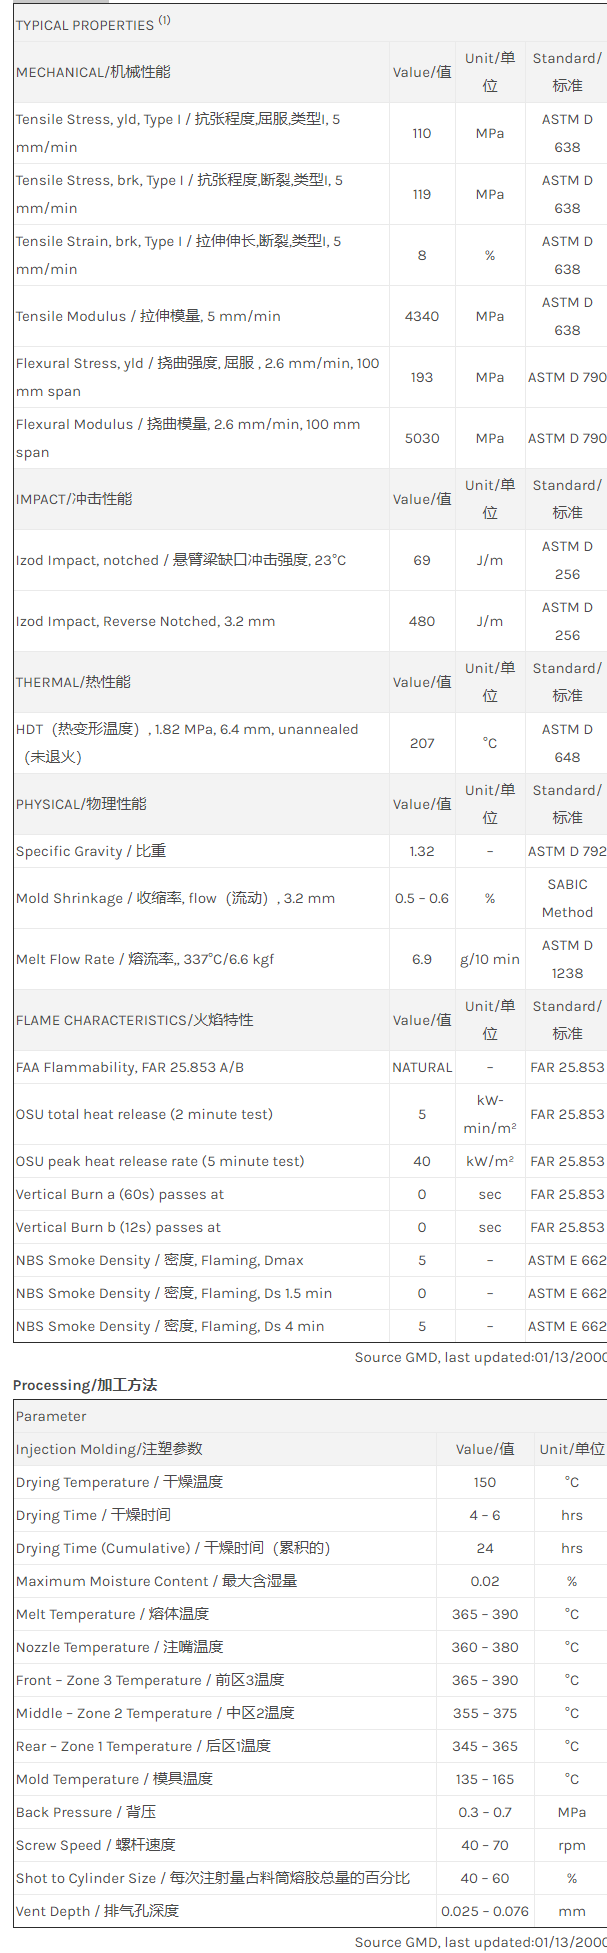607x1953 pixels.
Task: Click the Tensile Modulus value 4340
Action: tap(422, 316)
